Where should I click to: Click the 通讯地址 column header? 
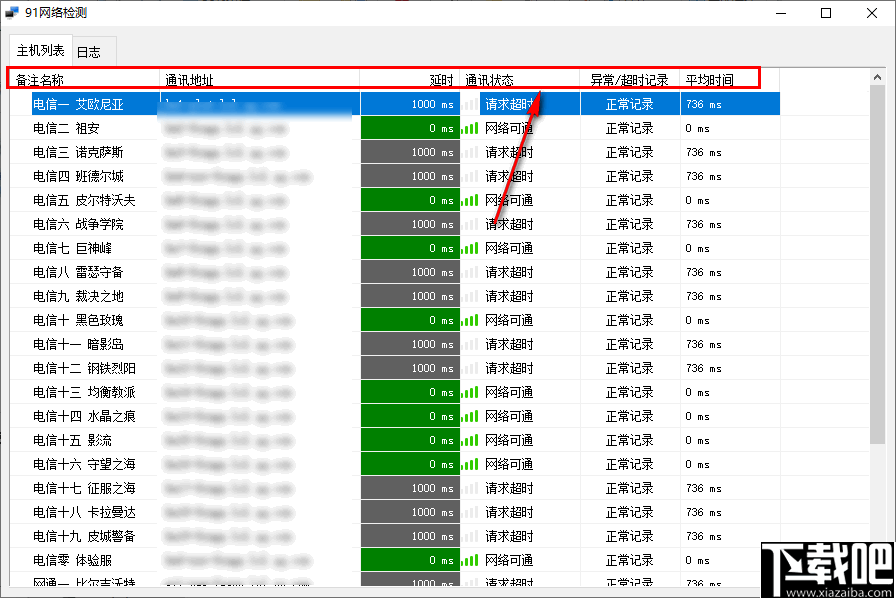[259, 80]
